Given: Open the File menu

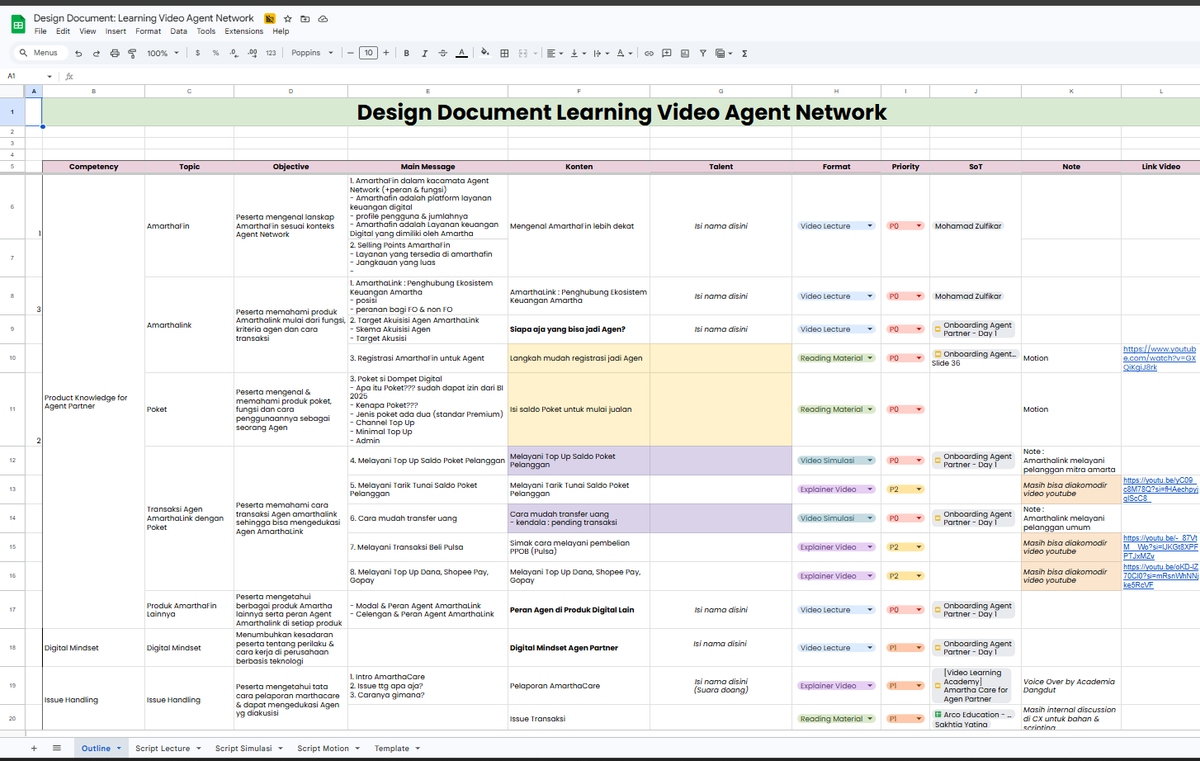Looking at the screenshot, I should 41,31.
